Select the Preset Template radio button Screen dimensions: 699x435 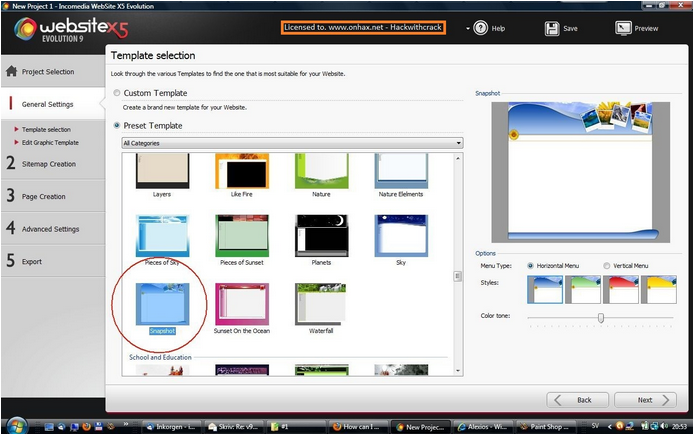tap(117, 126)
